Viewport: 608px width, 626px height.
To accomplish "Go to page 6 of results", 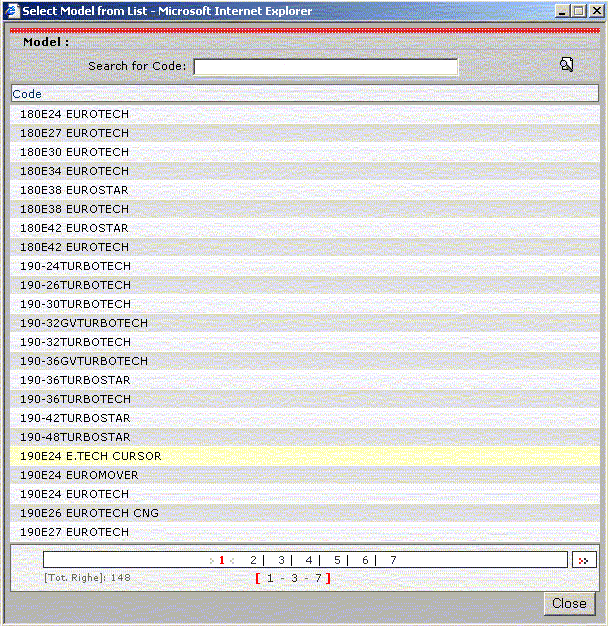I will point(365,560).
